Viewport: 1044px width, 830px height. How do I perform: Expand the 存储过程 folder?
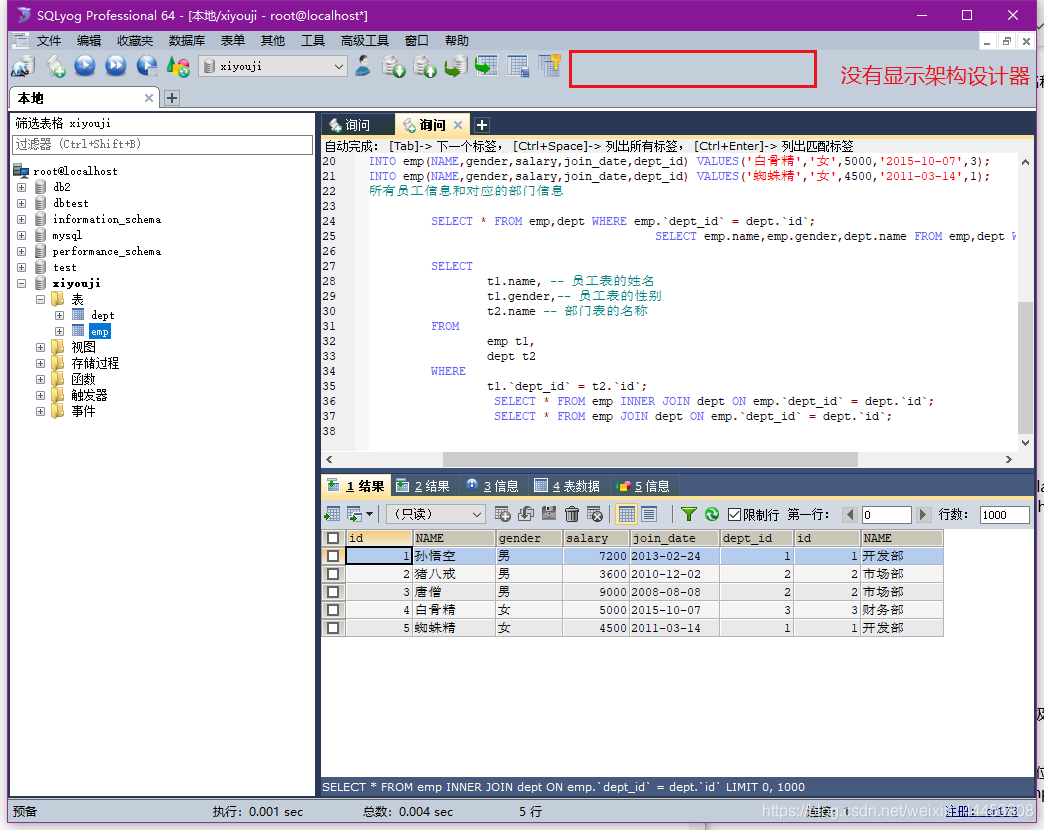coord(40,363)
